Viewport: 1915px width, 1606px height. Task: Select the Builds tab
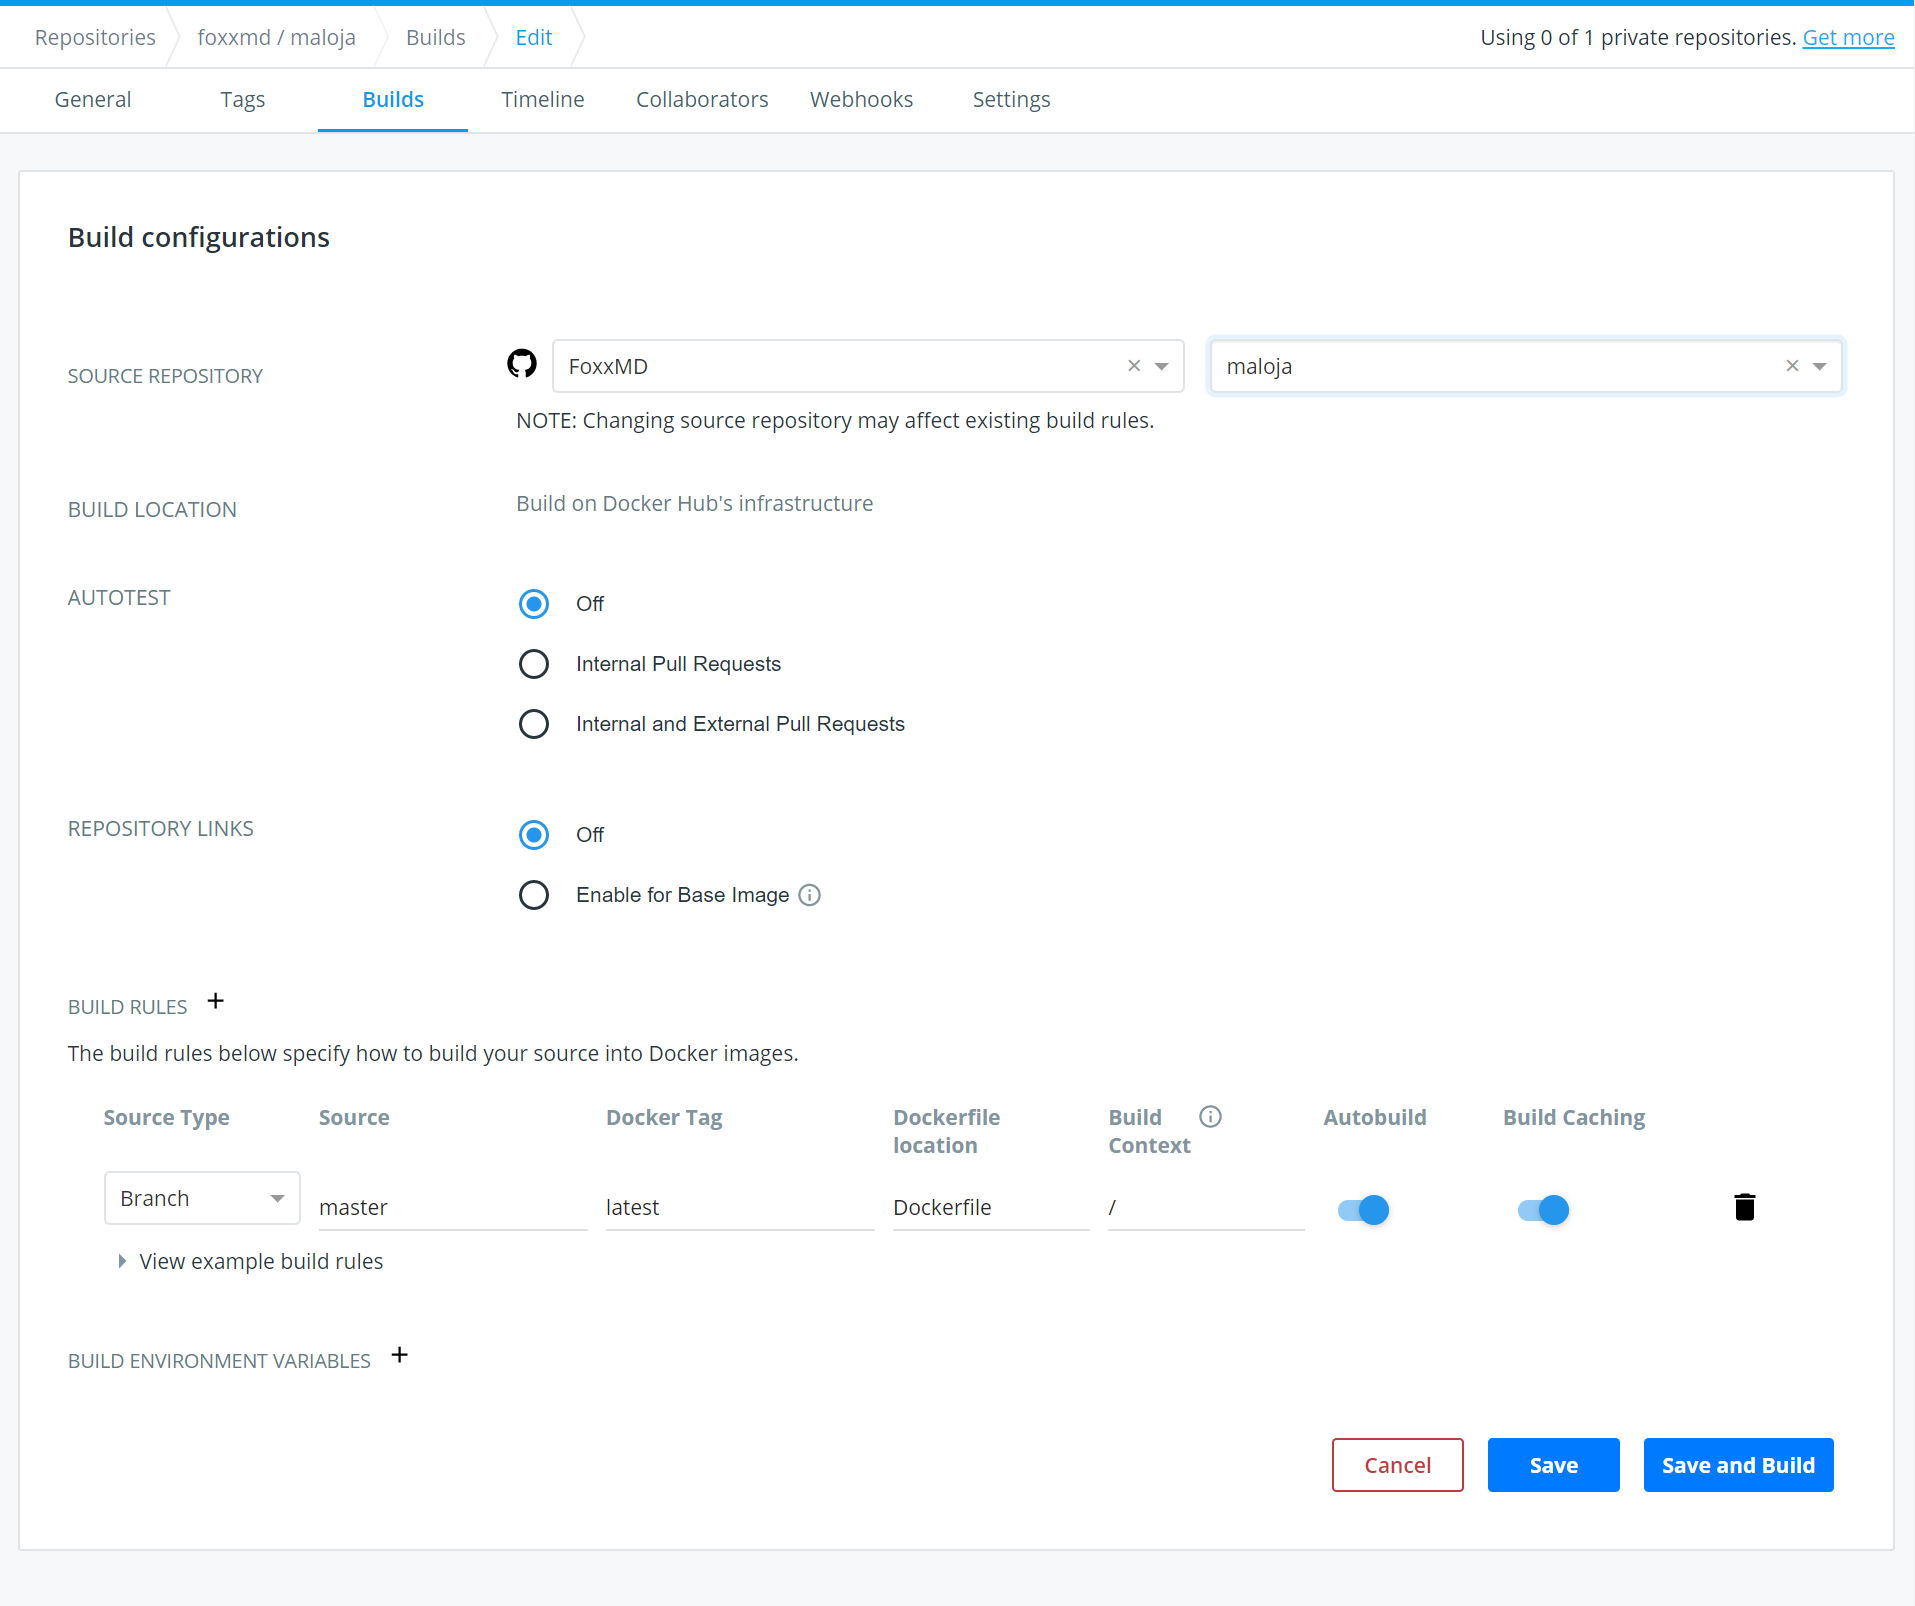[x=393, y=100]
